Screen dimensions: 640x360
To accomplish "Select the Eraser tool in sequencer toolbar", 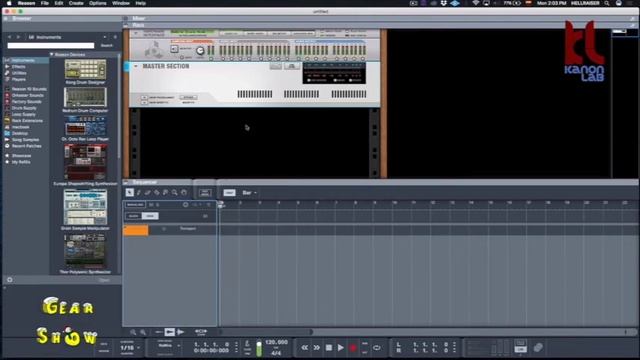I will (x=147, y=193).
